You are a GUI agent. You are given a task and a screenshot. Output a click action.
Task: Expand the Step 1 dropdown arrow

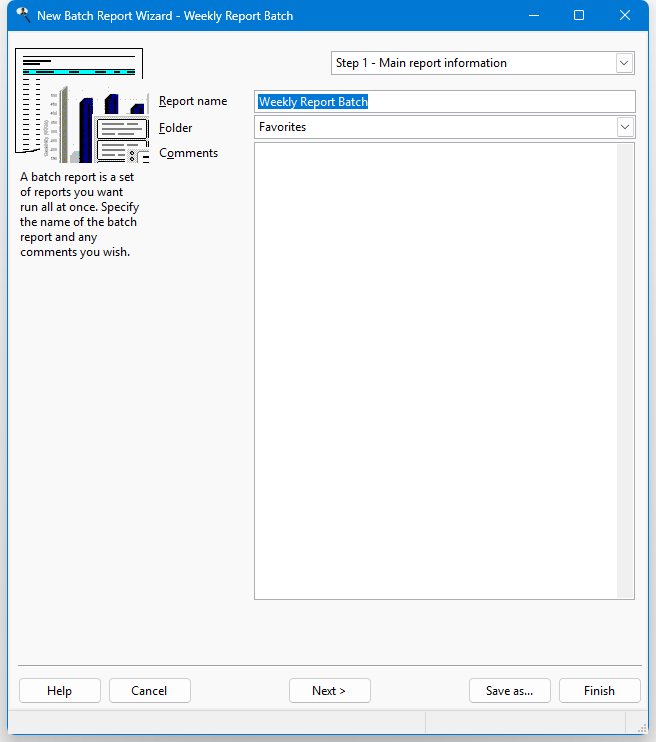tap(625, 63)
